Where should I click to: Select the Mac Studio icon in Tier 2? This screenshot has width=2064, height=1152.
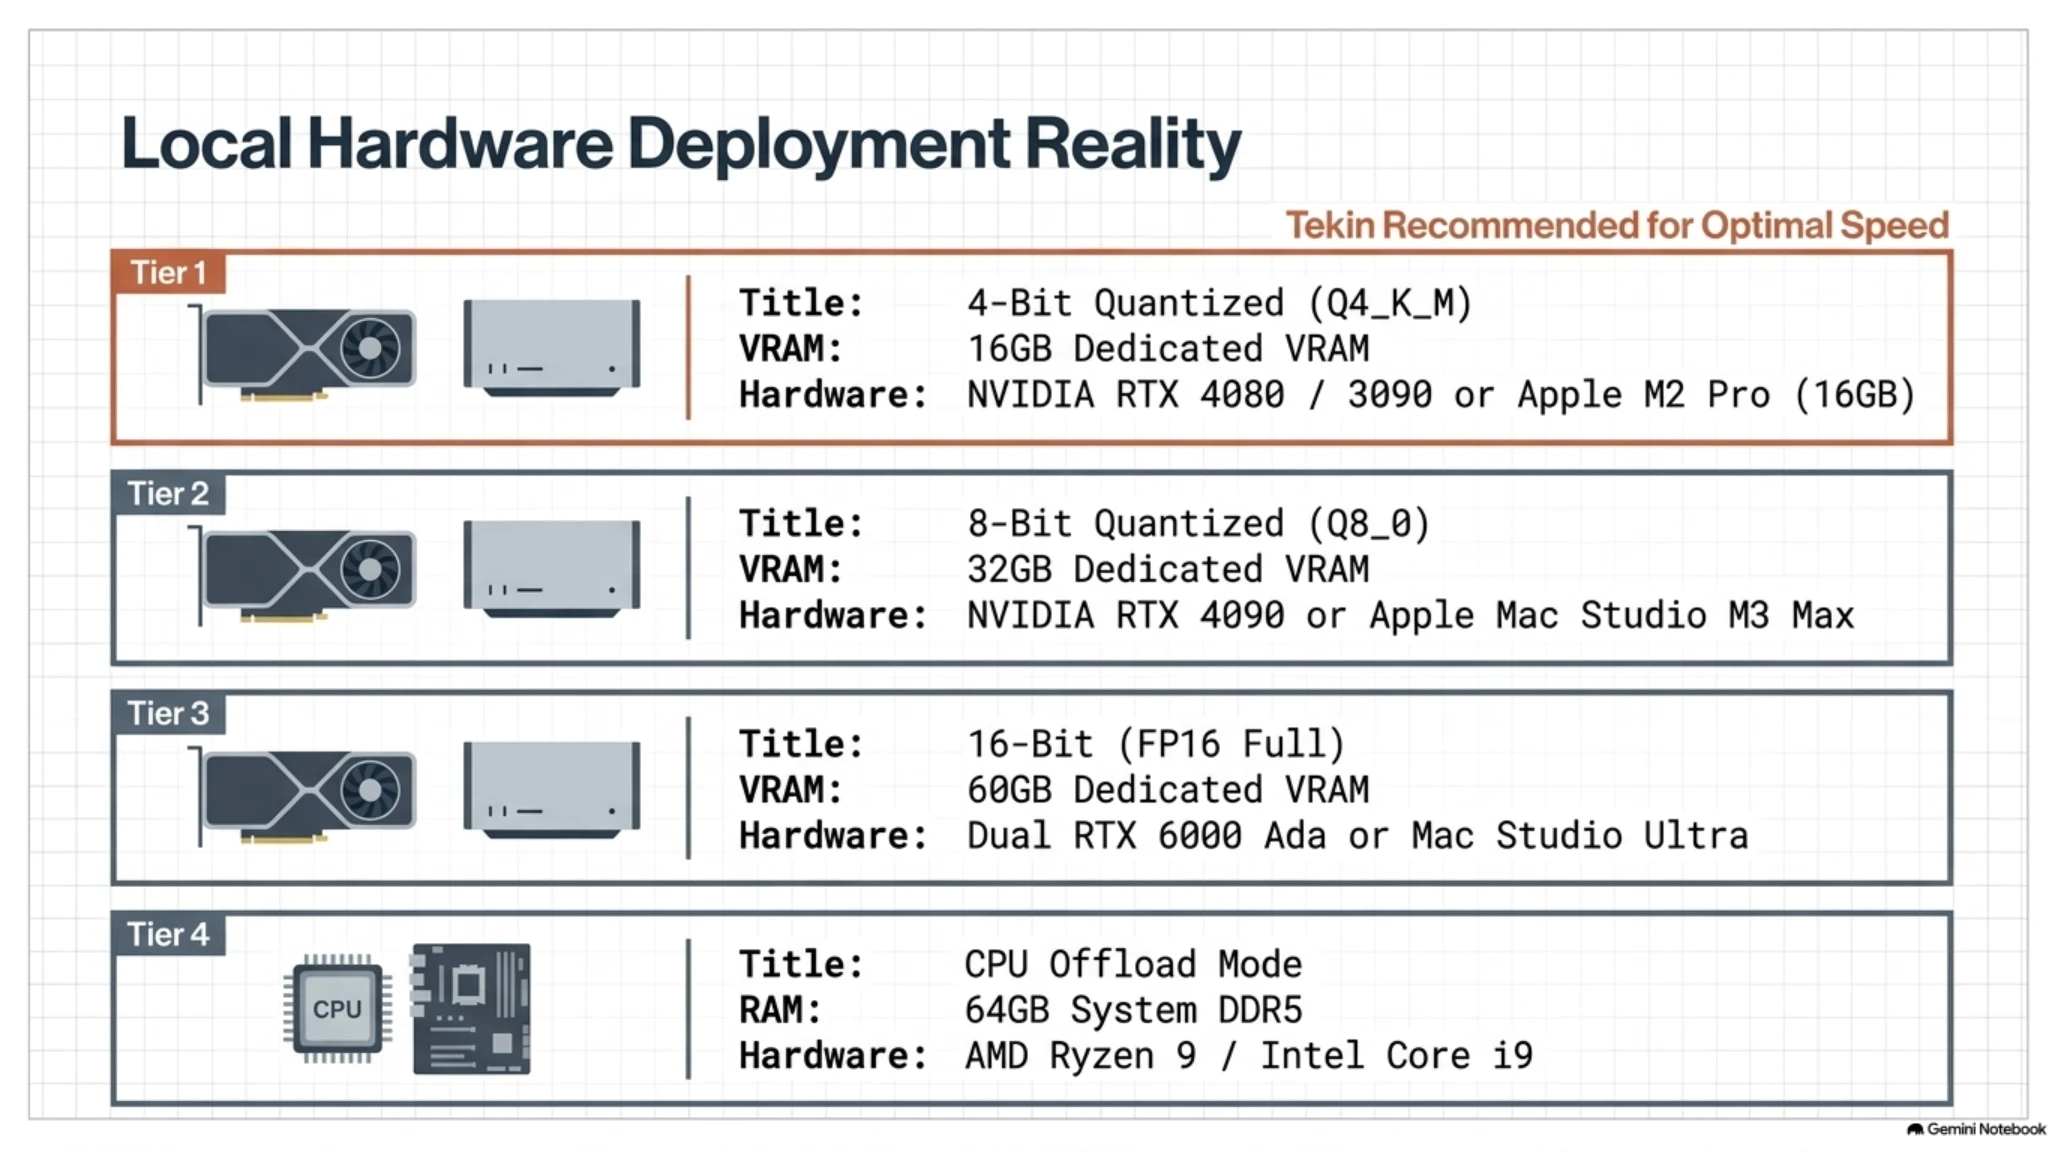(x=552, y=568)
